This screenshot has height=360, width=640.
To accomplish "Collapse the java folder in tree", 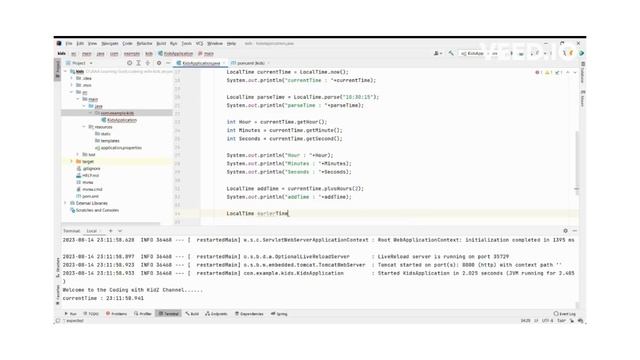I will tap(84, 106).
